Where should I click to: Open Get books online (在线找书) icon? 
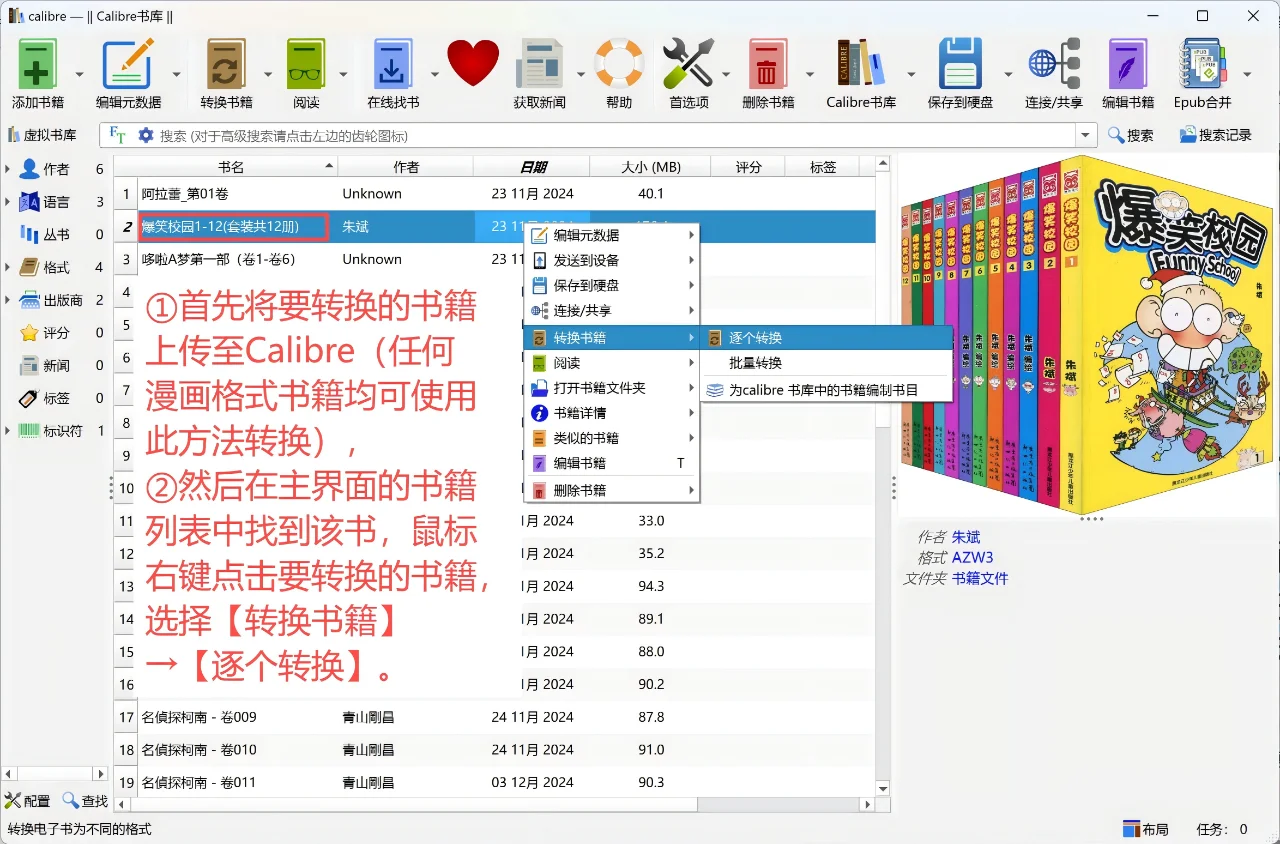pyautogui.click(x=393, y=64)
